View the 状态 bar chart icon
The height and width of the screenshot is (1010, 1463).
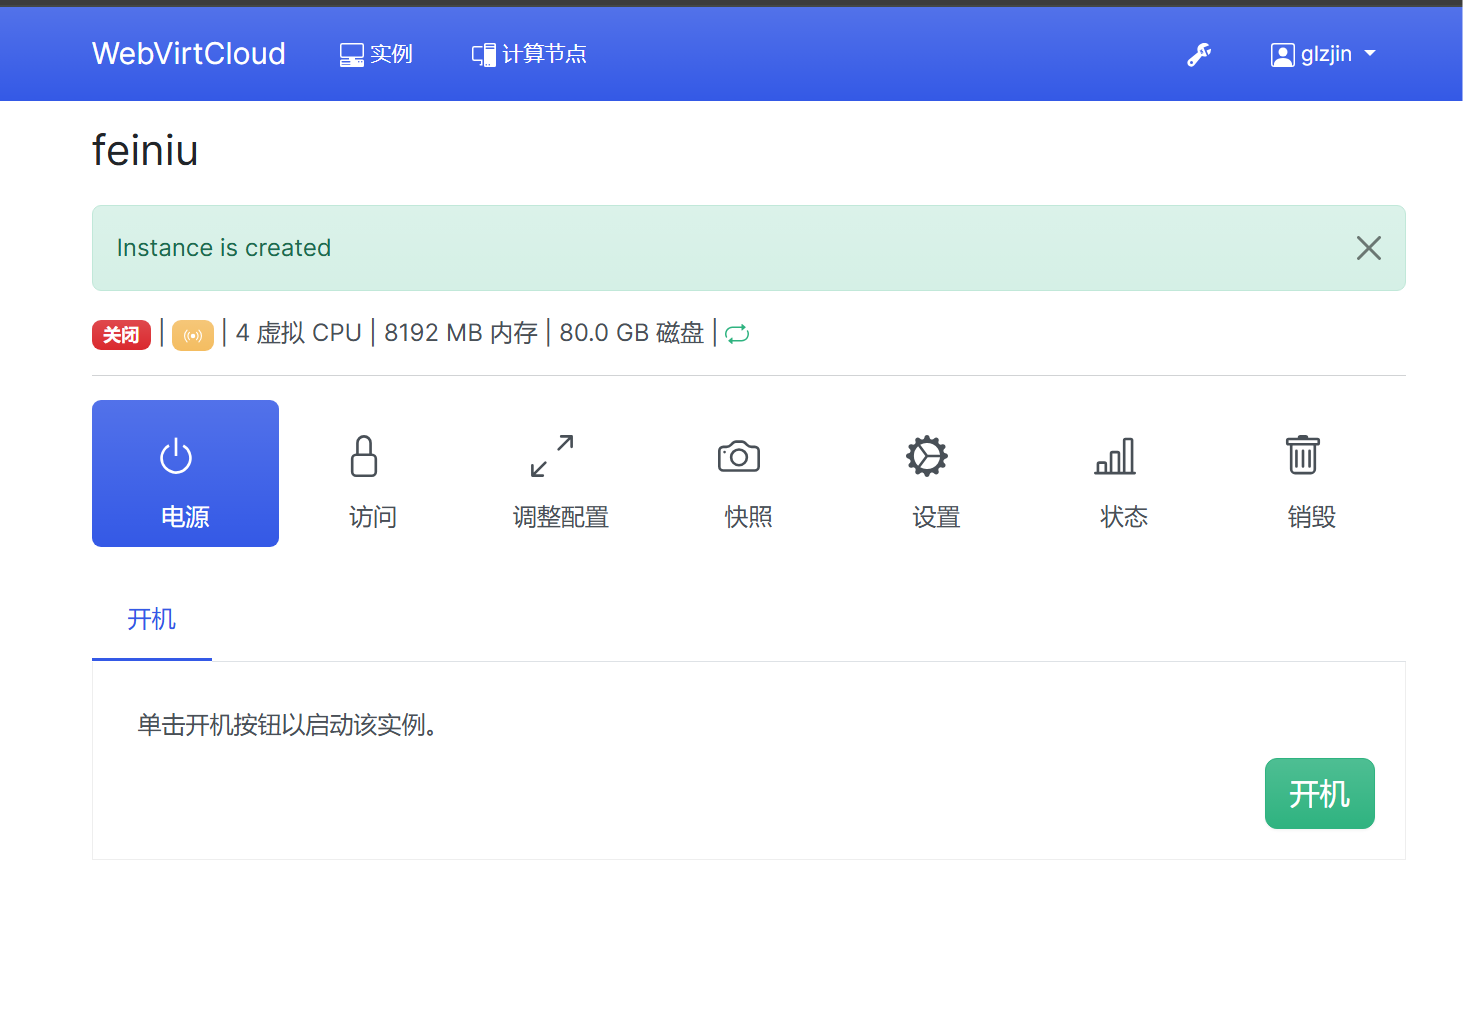pyautogui.click(x=1115, y=456)
